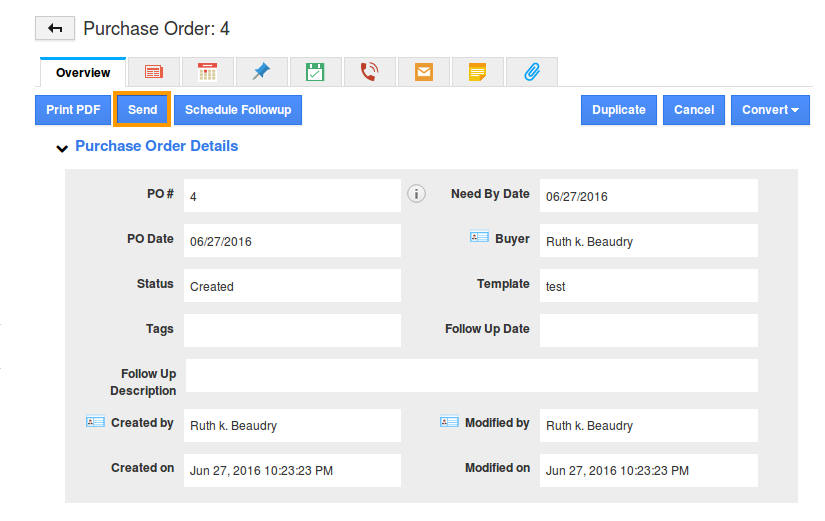Click the contact card icon beside Created by
This screenshot has height=521, width=825.
[x=95, y=422]
